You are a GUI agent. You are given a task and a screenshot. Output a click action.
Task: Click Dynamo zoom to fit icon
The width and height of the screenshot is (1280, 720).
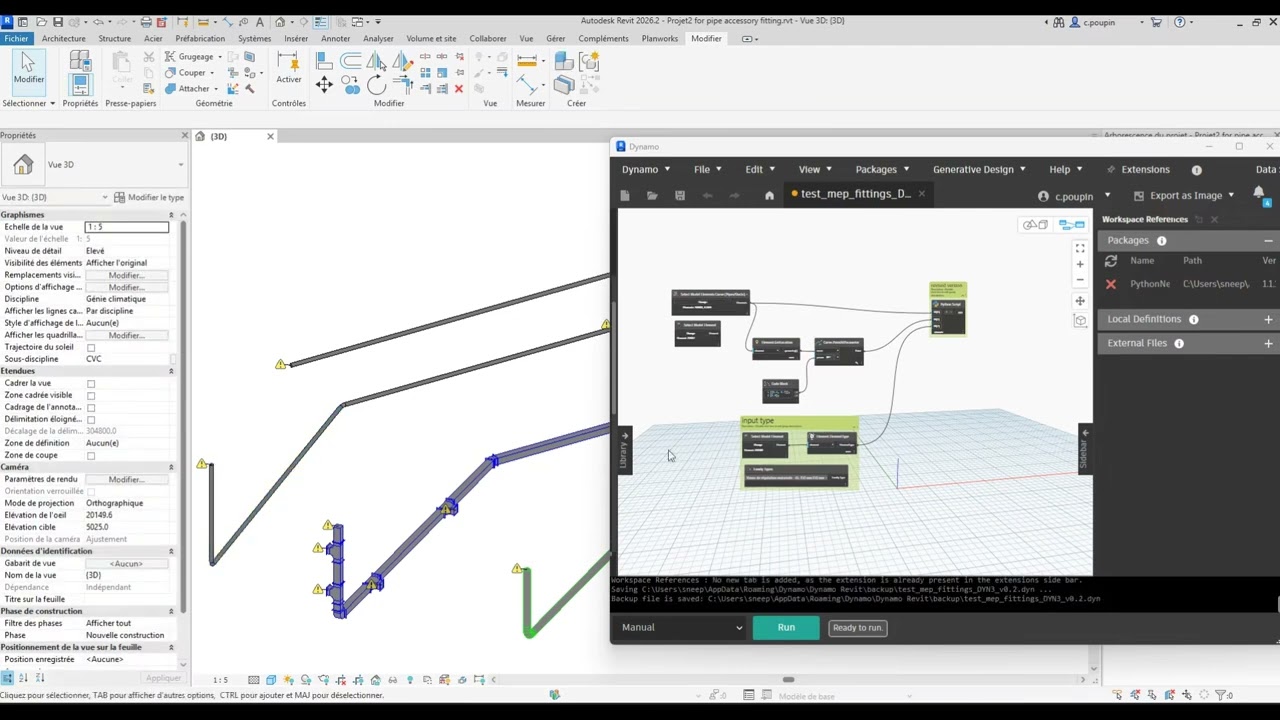click(x=1080, y=247)
